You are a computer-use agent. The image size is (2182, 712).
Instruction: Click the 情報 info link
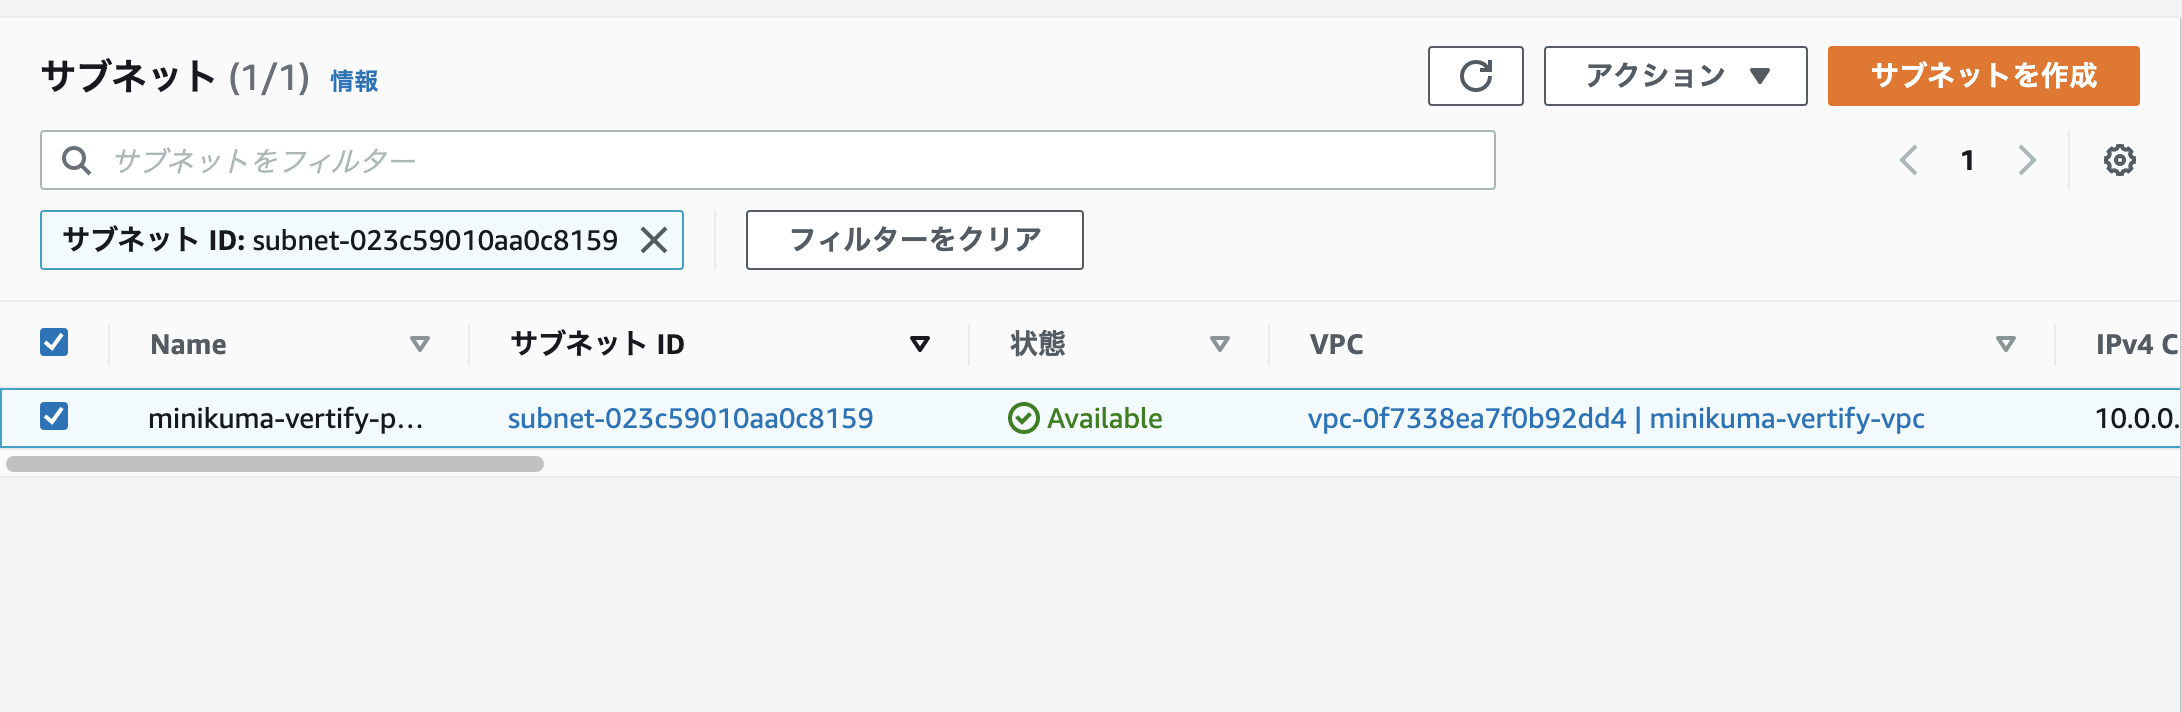point(354,81)
